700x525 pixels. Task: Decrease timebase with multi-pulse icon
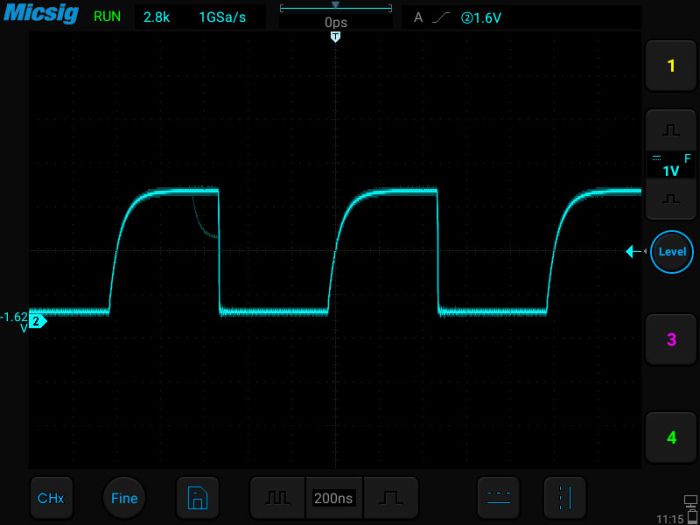coord(278,498)
